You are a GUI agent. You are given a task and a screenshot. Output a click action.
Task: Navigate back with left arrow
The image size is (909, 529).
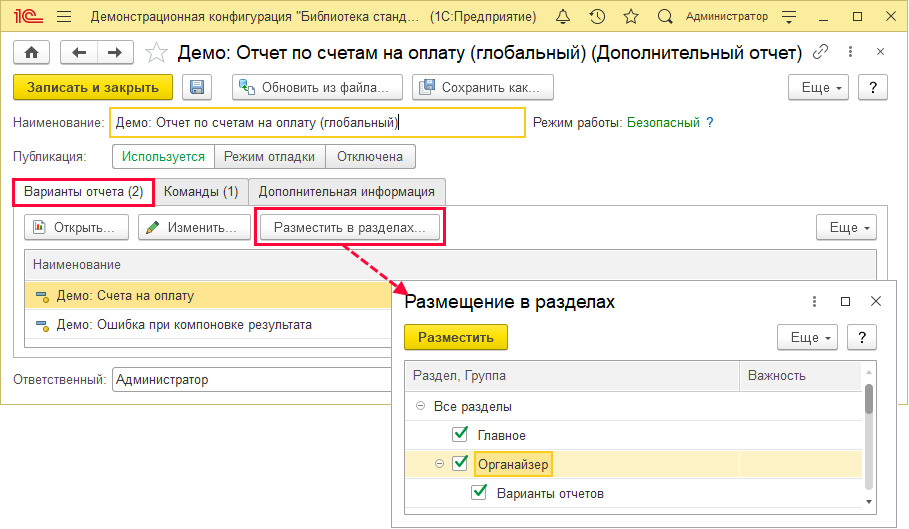pos(79,53)
